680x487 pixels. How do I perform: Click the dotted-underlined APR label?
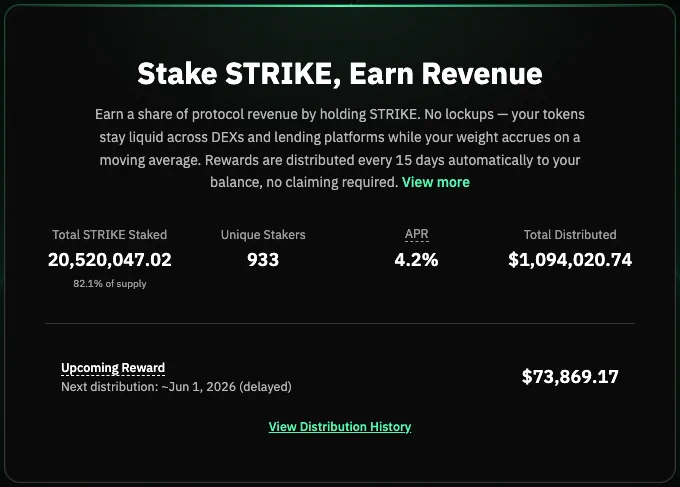pyautogui.click(x=416, y=234)
